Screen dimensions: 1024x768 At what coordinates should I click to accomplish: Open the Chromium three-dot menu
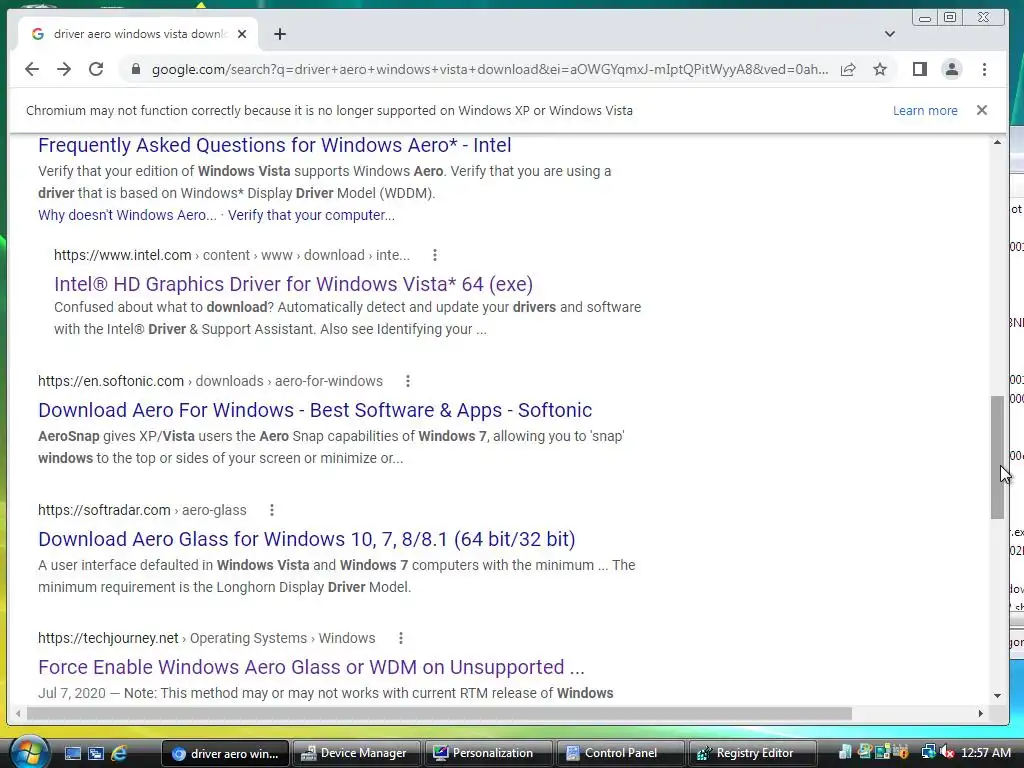(984, 69)
